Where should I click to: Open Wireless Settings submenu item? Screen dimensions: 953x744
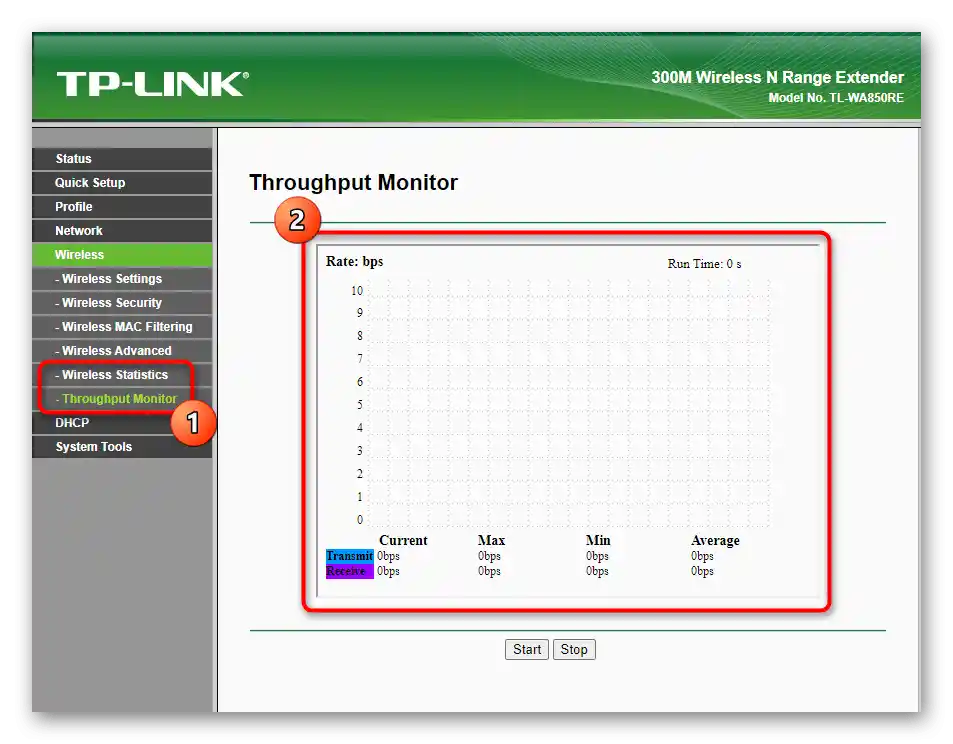[122, 279]
